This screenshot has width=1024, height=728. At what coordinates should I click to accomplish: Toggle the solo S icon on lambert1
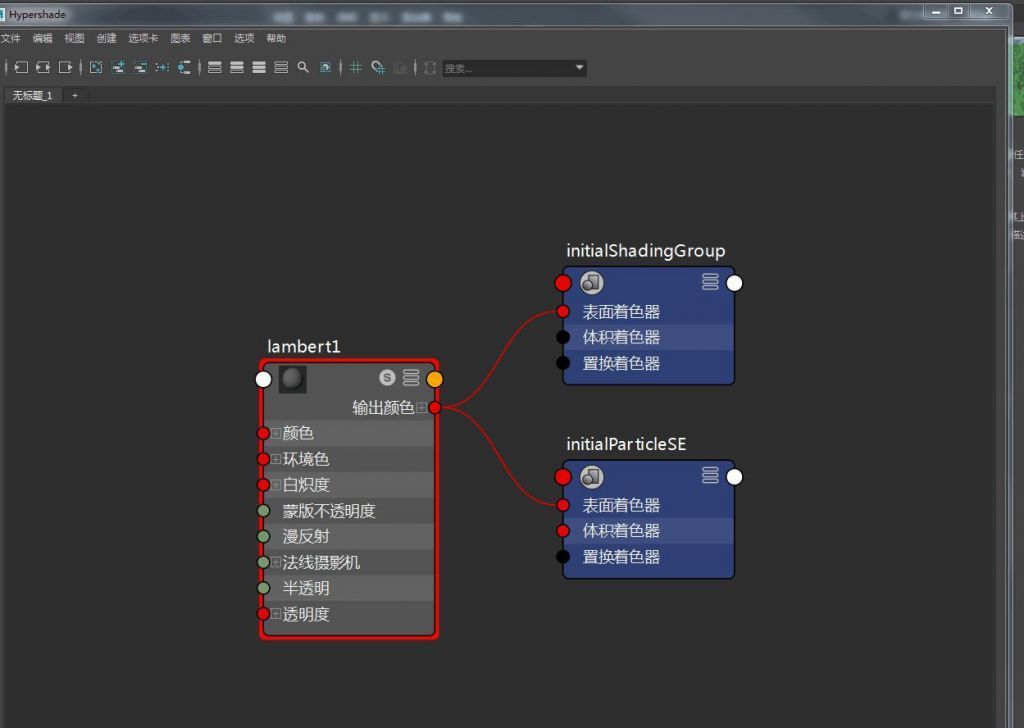(x=387, y=377)
